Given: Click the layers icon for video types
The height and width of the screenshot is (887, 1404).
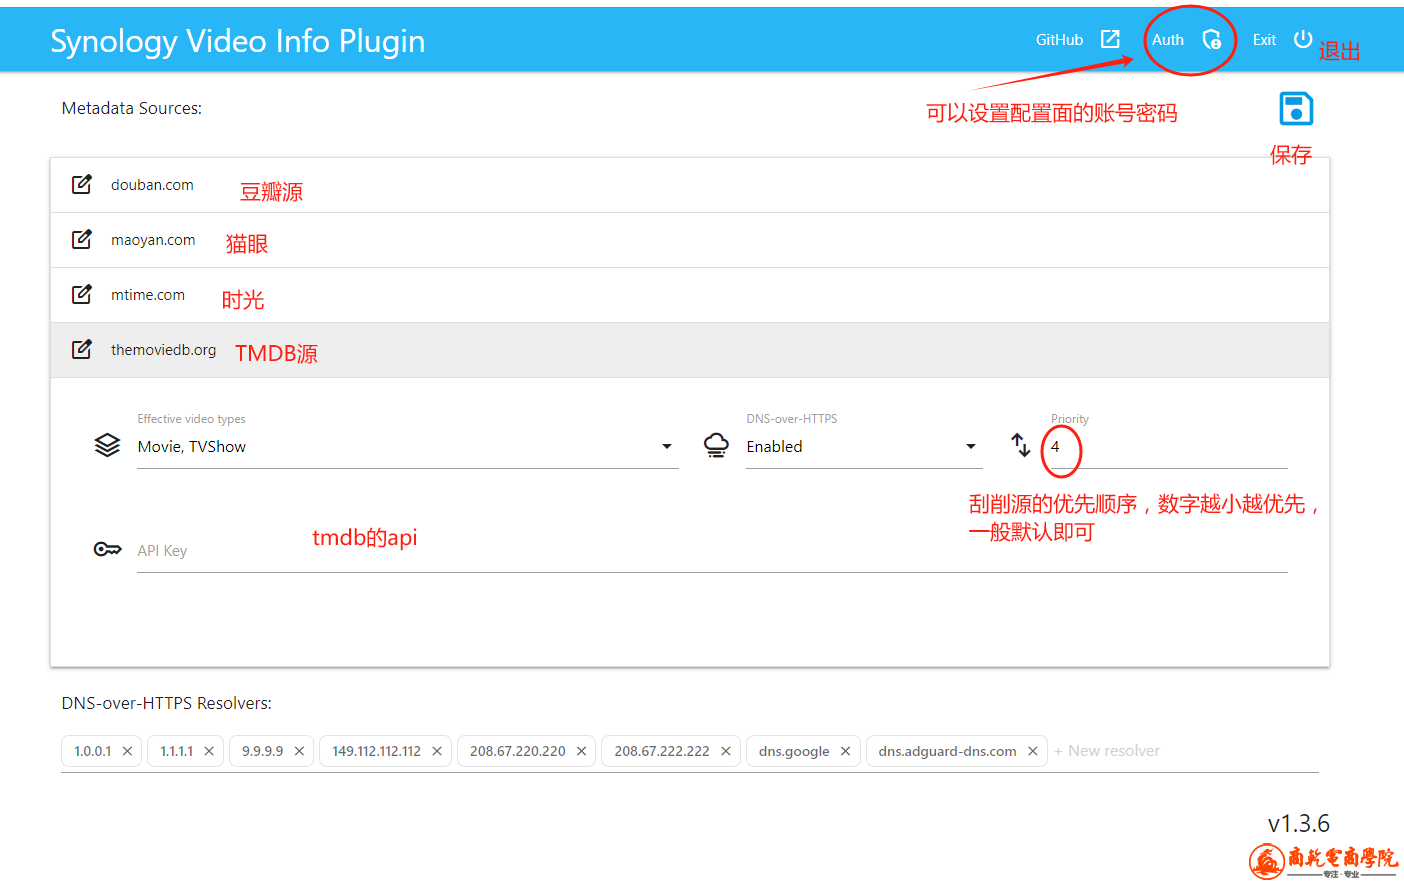Looking at the screenshot, I should pyautogui.click(x=107, y=445).
